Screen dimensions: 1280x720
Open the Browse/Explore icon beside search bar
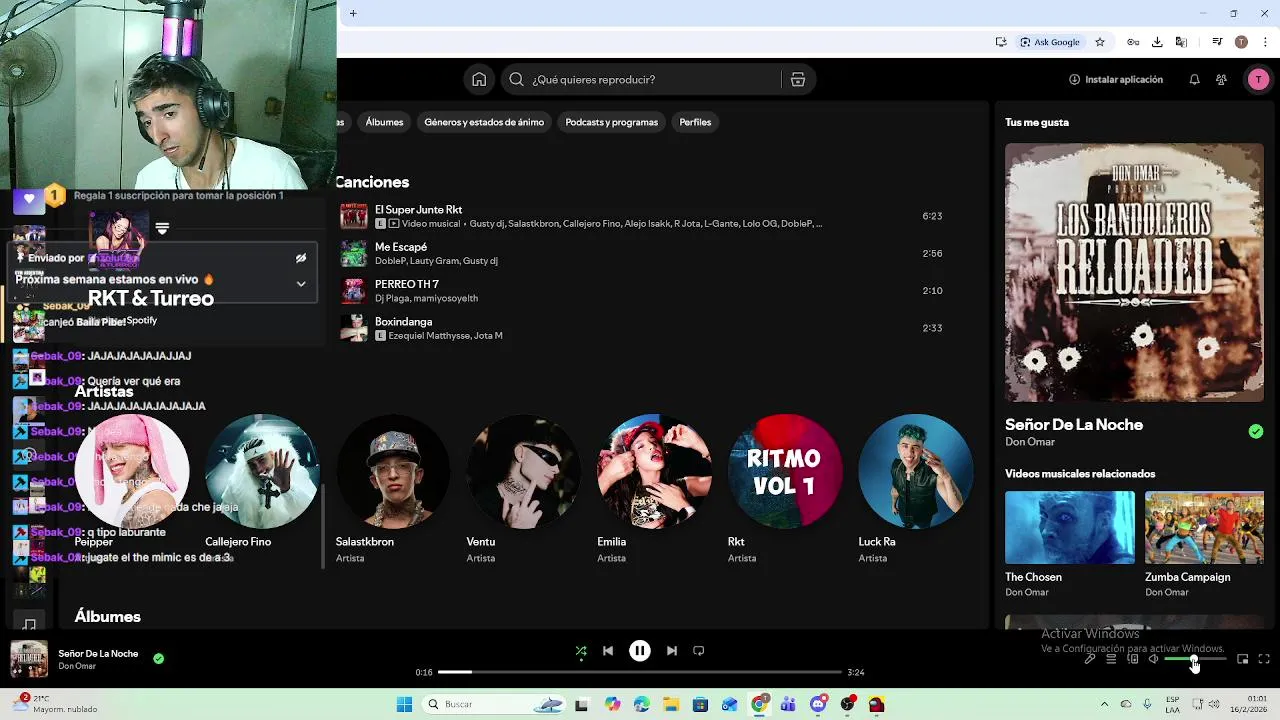click(798, 80)
